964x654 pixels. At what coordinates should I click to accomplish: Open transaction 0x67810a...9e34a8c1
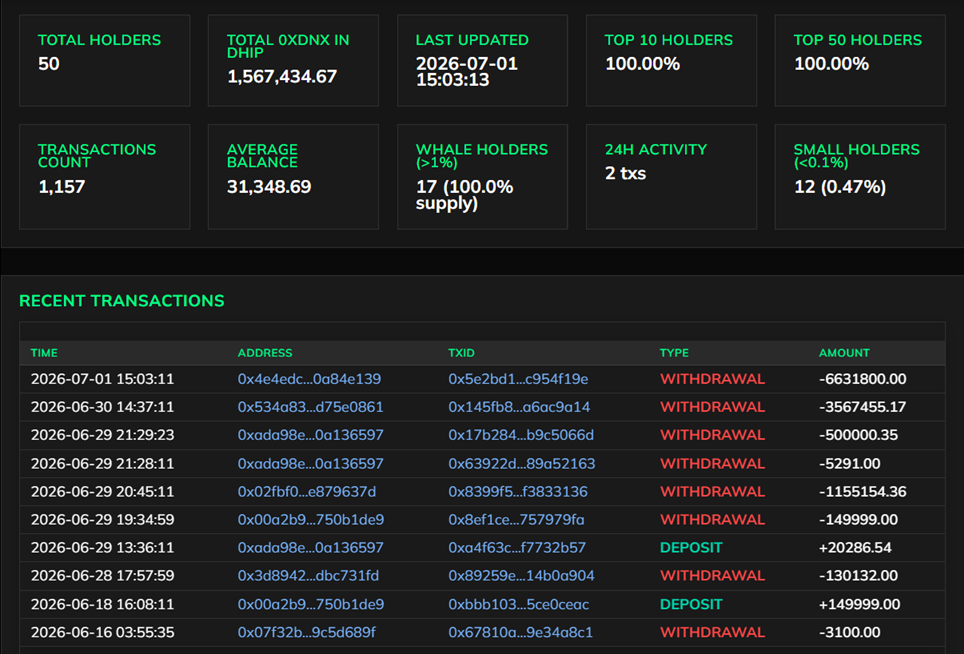coord(521,632)
